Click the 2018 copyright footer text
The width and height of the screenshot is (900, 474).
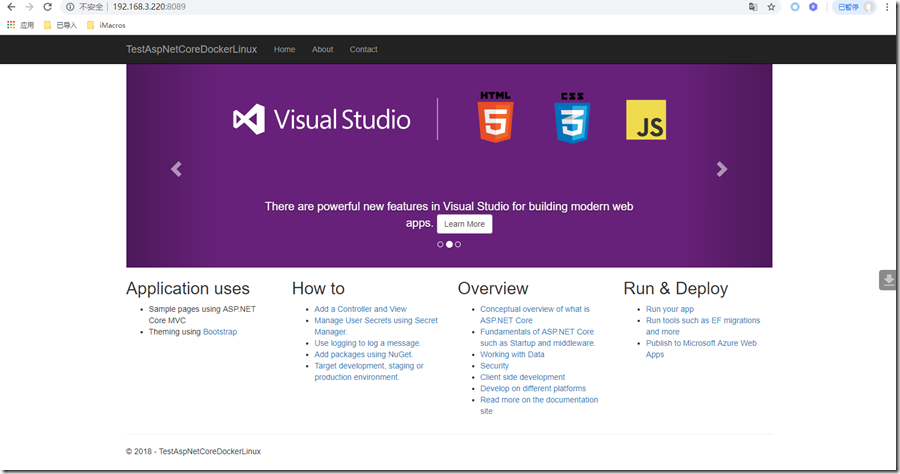193,451
